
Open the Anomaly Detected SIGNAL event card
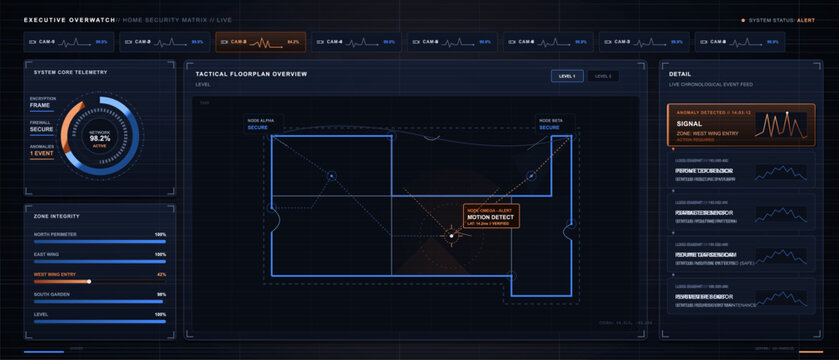[741, 125]
